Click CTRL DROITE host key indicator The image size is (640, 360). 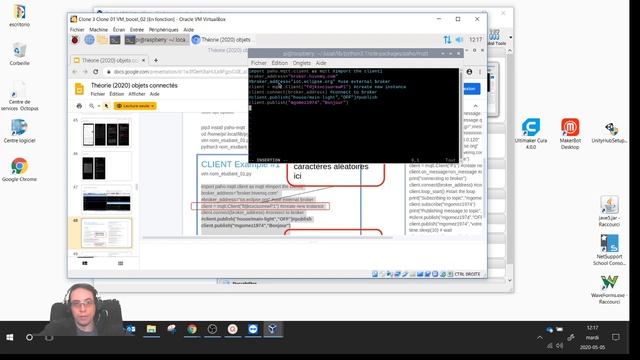click(467, 274)
